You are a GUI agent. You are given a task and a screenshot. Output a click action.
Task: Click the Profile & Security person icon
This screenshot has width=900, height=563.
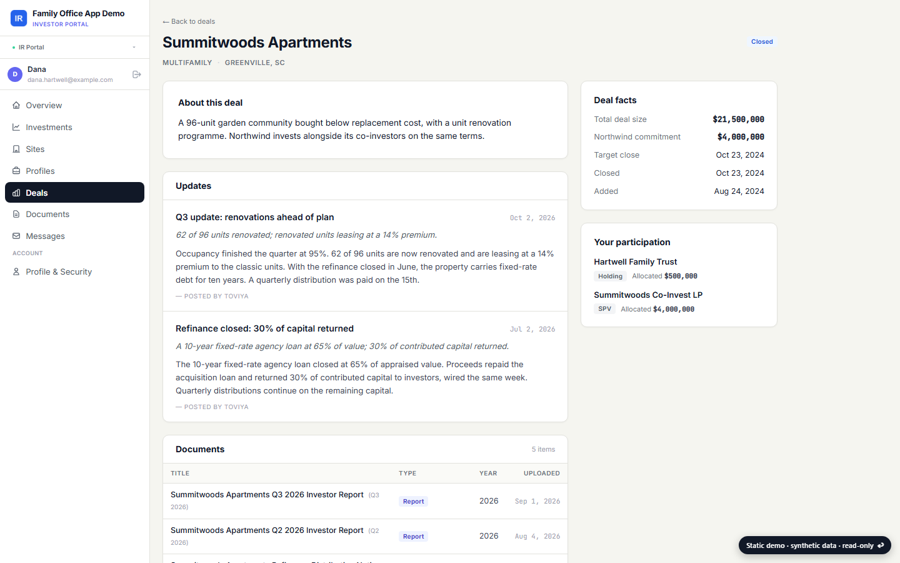[16, 271]
